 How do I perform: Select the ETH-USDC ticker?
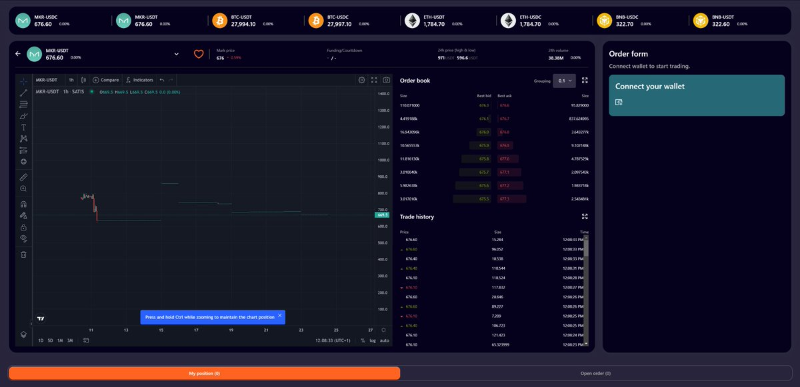click(531, 21)
